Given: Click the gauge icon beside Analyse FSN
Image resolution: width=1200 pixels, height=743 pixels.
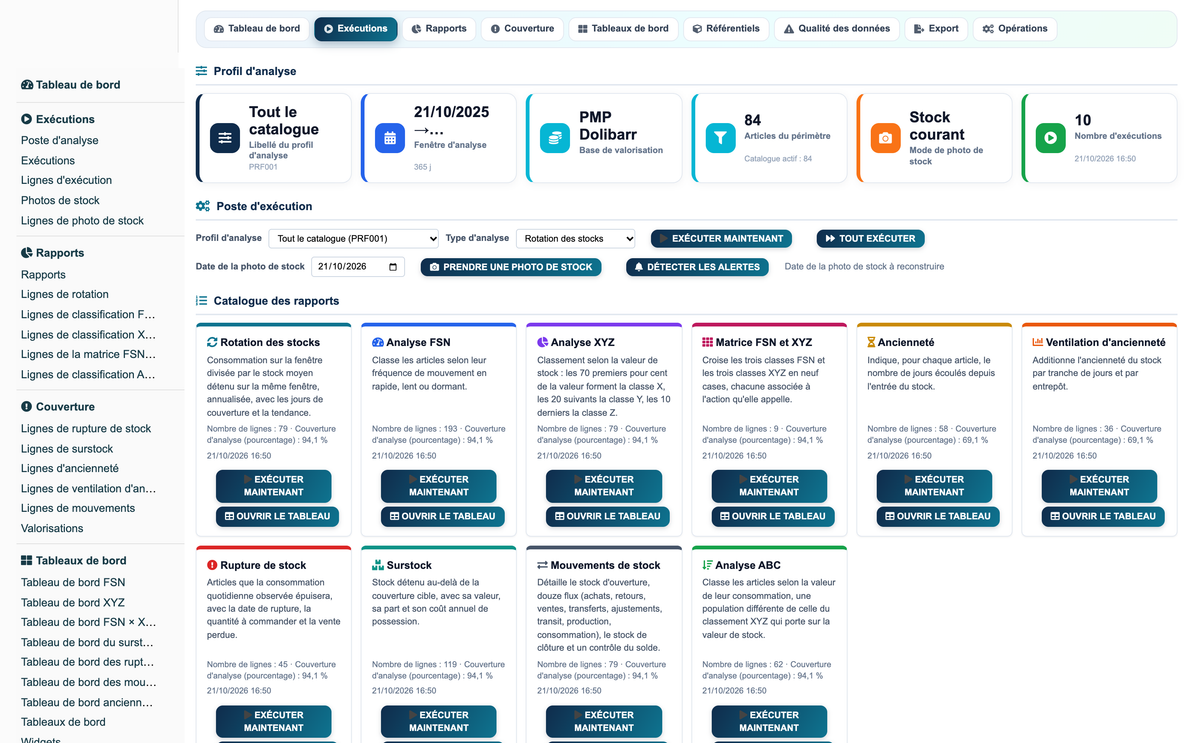Looking at the screenshot, I should point(378,342).
